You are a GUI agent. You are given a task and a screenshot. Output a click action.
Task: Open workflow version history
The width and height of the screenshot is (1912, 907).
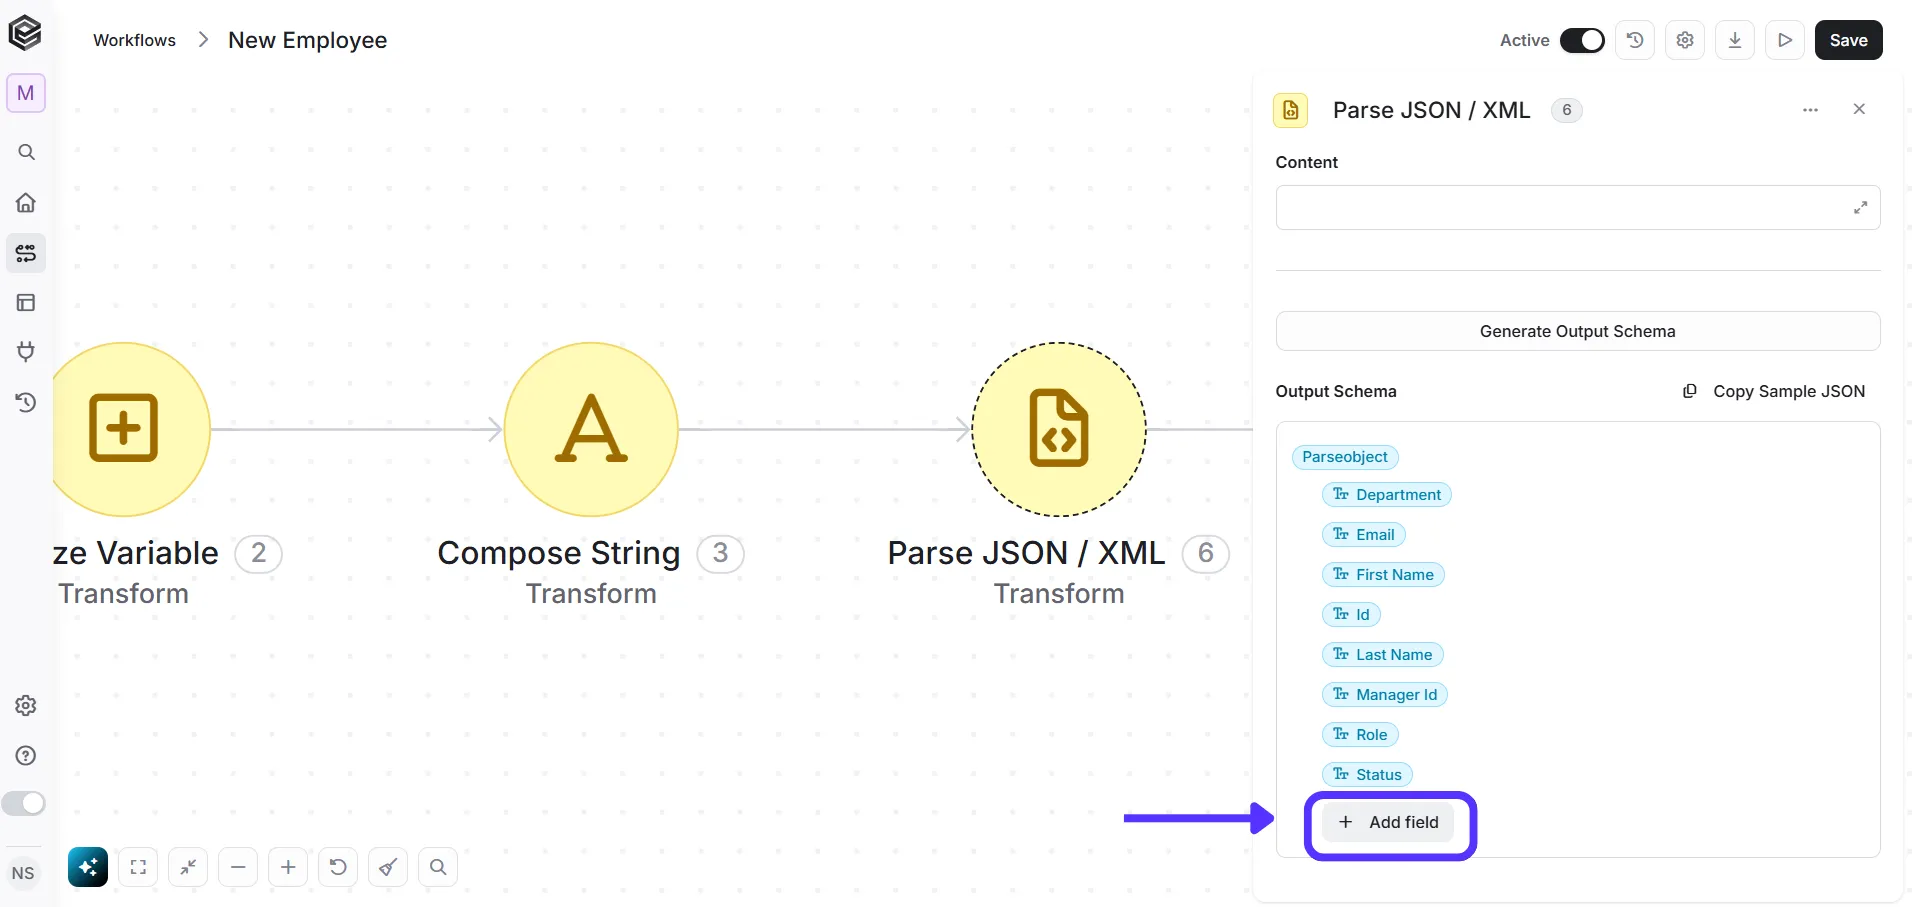coord(1635,40)
